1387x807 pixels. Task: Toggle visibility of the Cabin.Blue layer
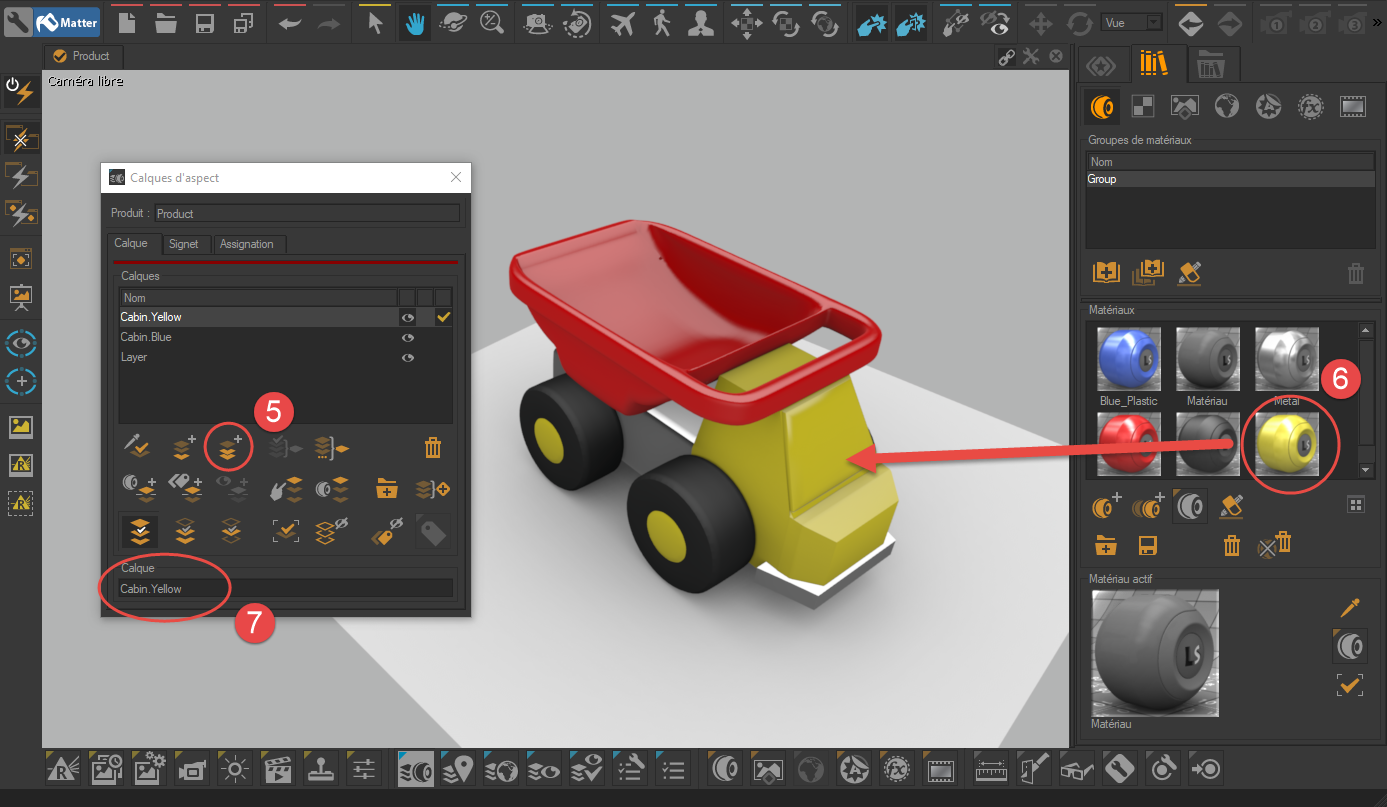coord(408,337)
